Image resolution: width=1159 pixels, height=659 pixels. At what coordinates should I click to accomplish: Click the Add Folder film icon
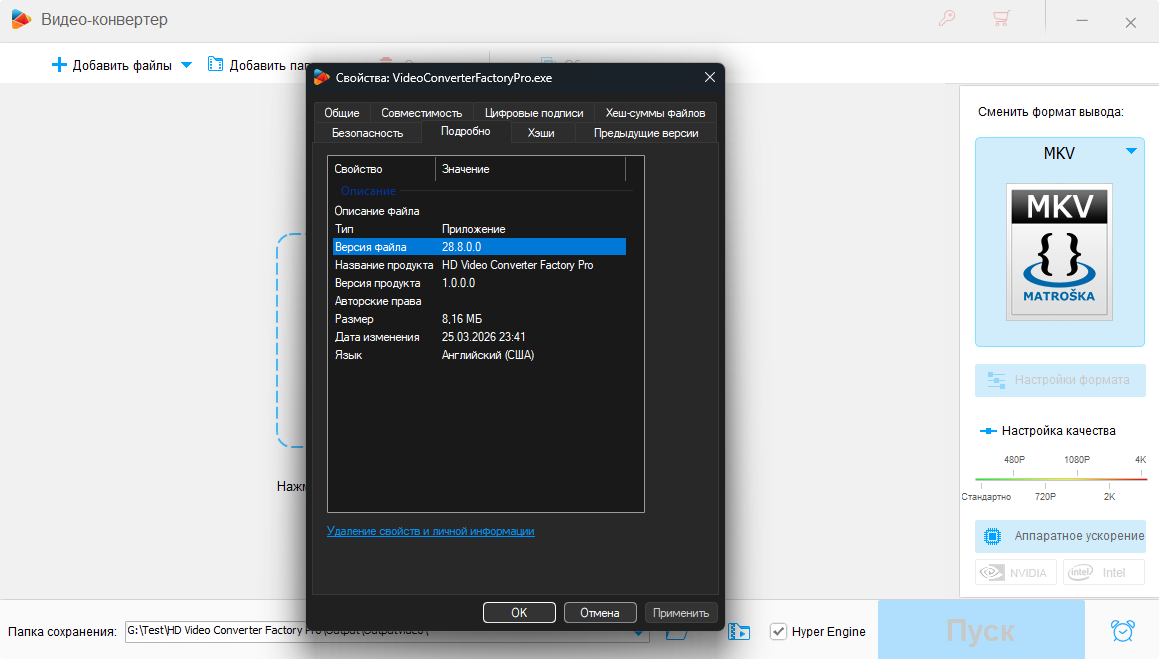click(x=215, y=65)
